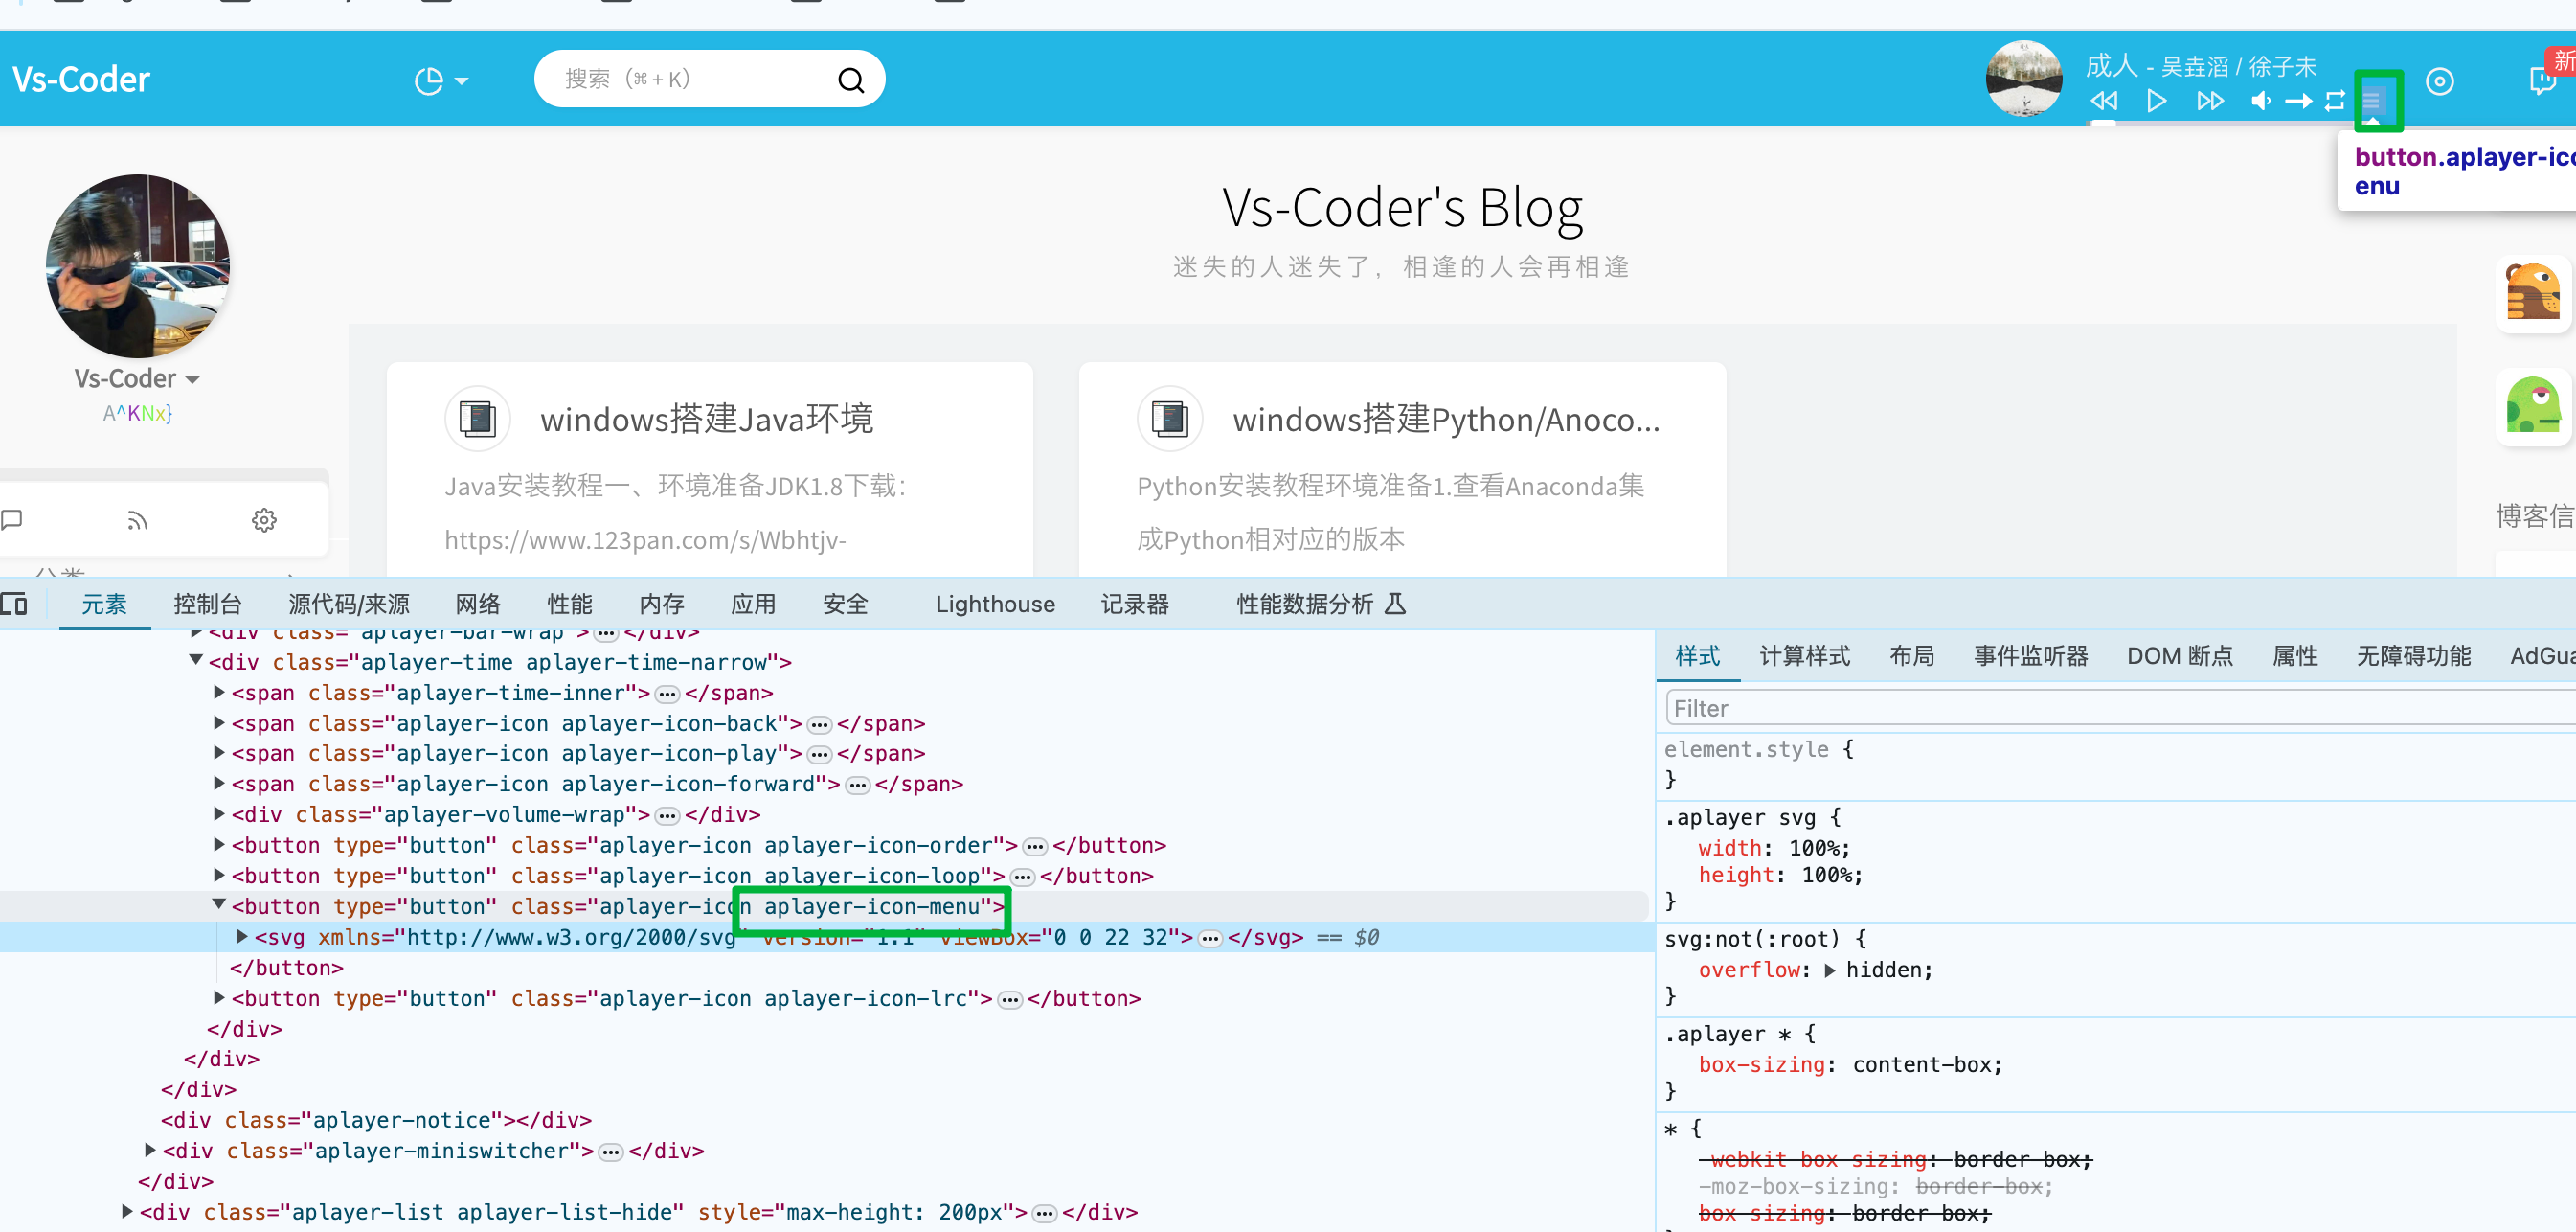Viewport: 2576px width, 1232px height.
Task: Play the current song
Action: tap(2157, 101)
